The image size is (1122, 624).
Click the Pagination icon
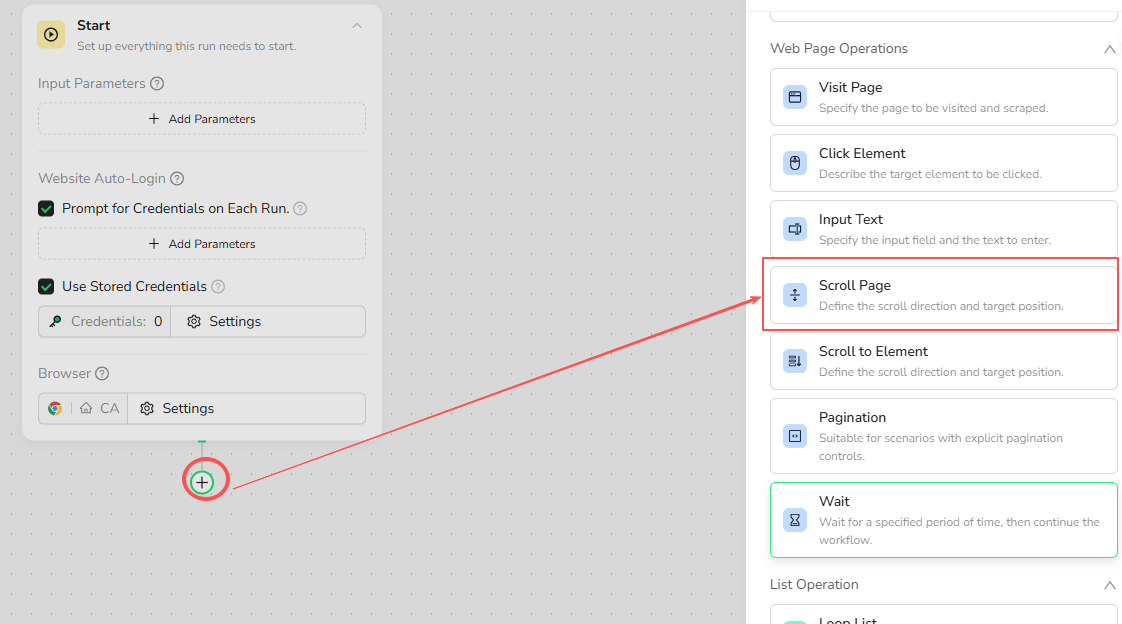coord(795,436)
